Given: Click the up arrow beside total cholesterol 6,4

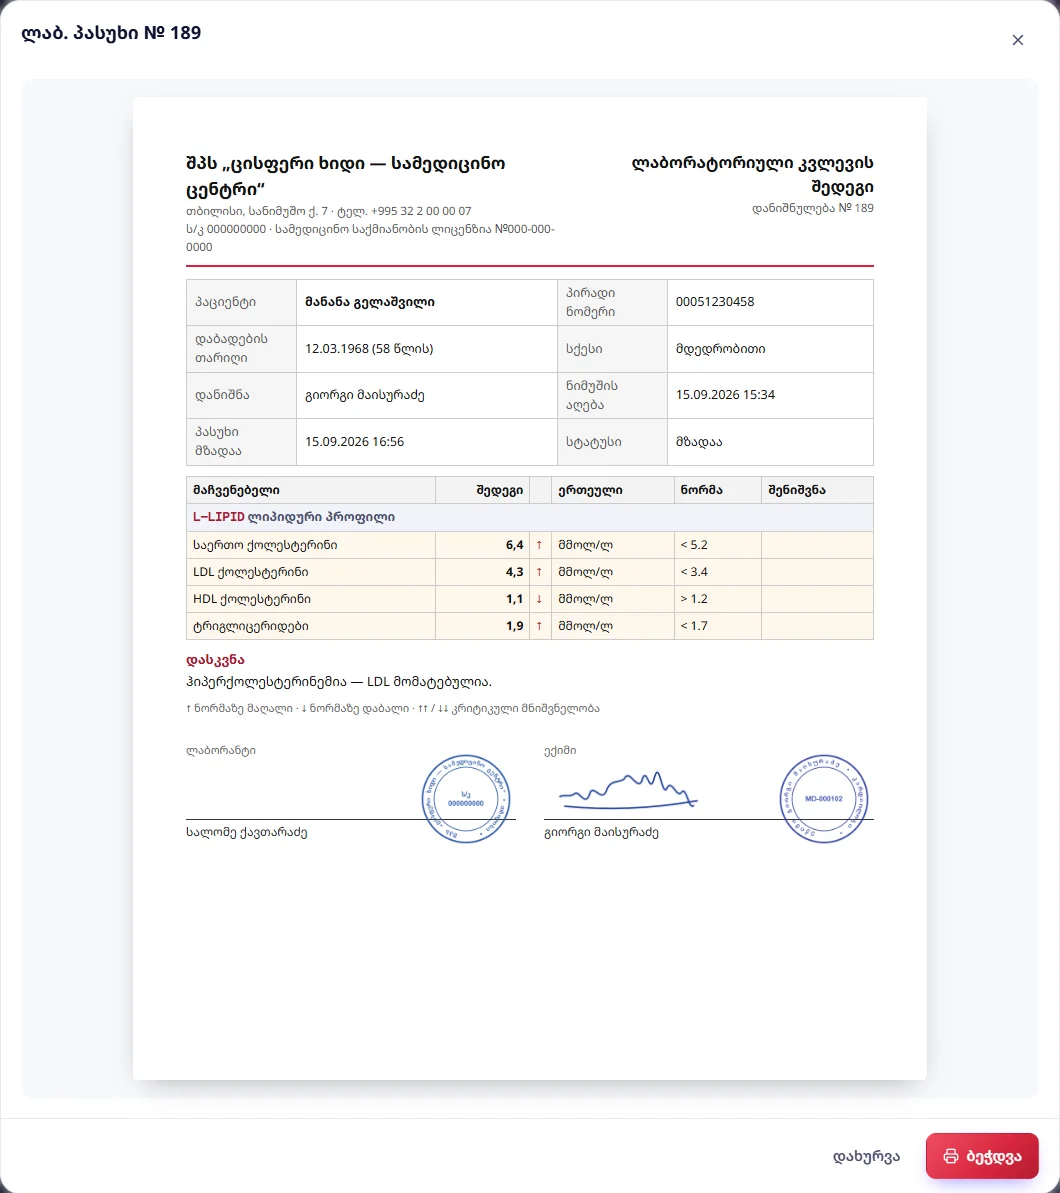Looking at the screenshot, I should [x=540, y=545].
